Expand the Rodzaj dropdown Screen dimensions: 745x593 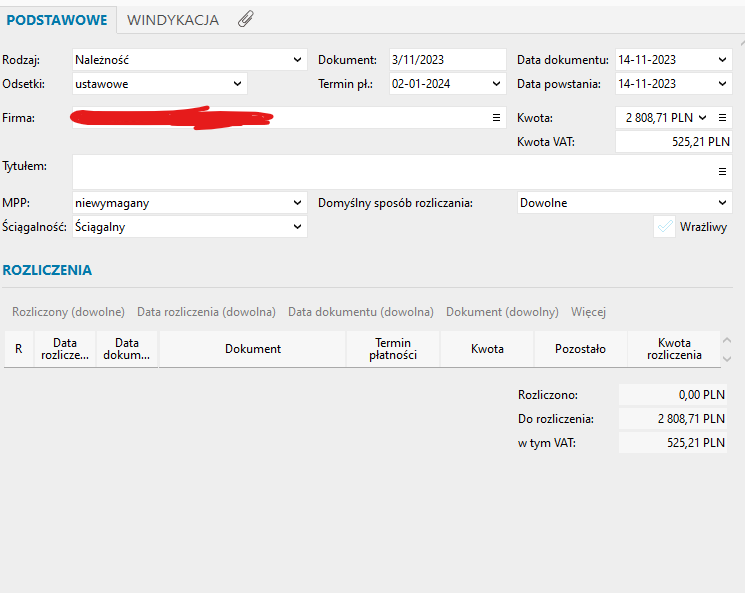297,60
